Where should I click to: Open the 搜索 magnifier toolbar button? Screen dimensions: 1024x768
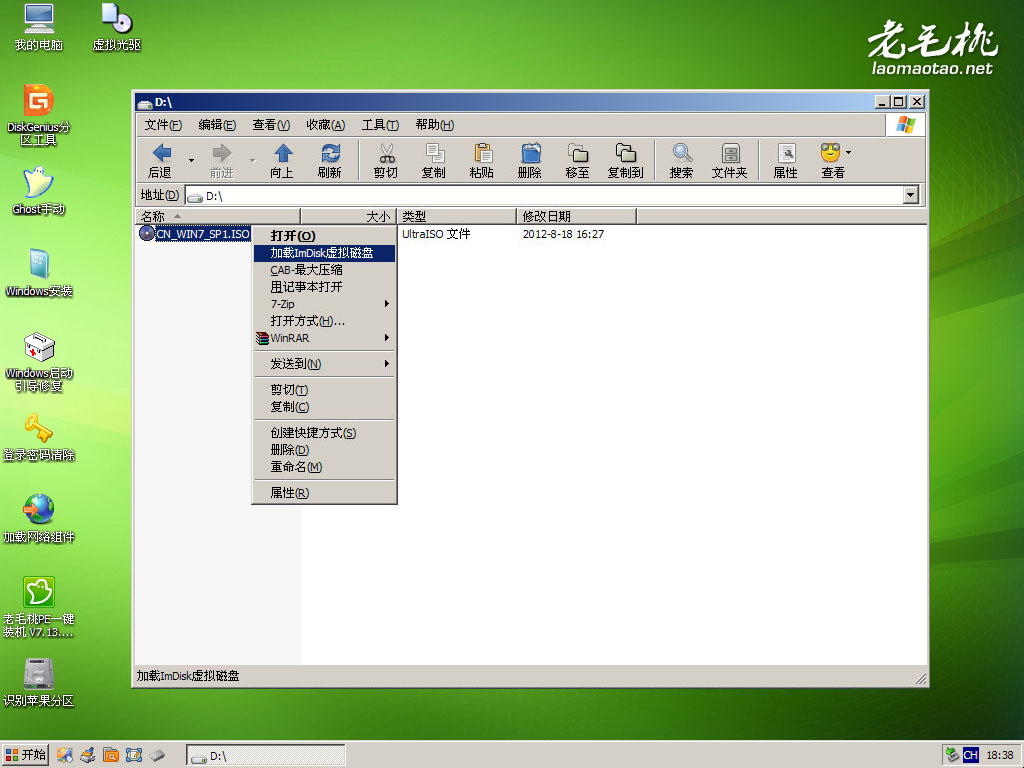681,161
